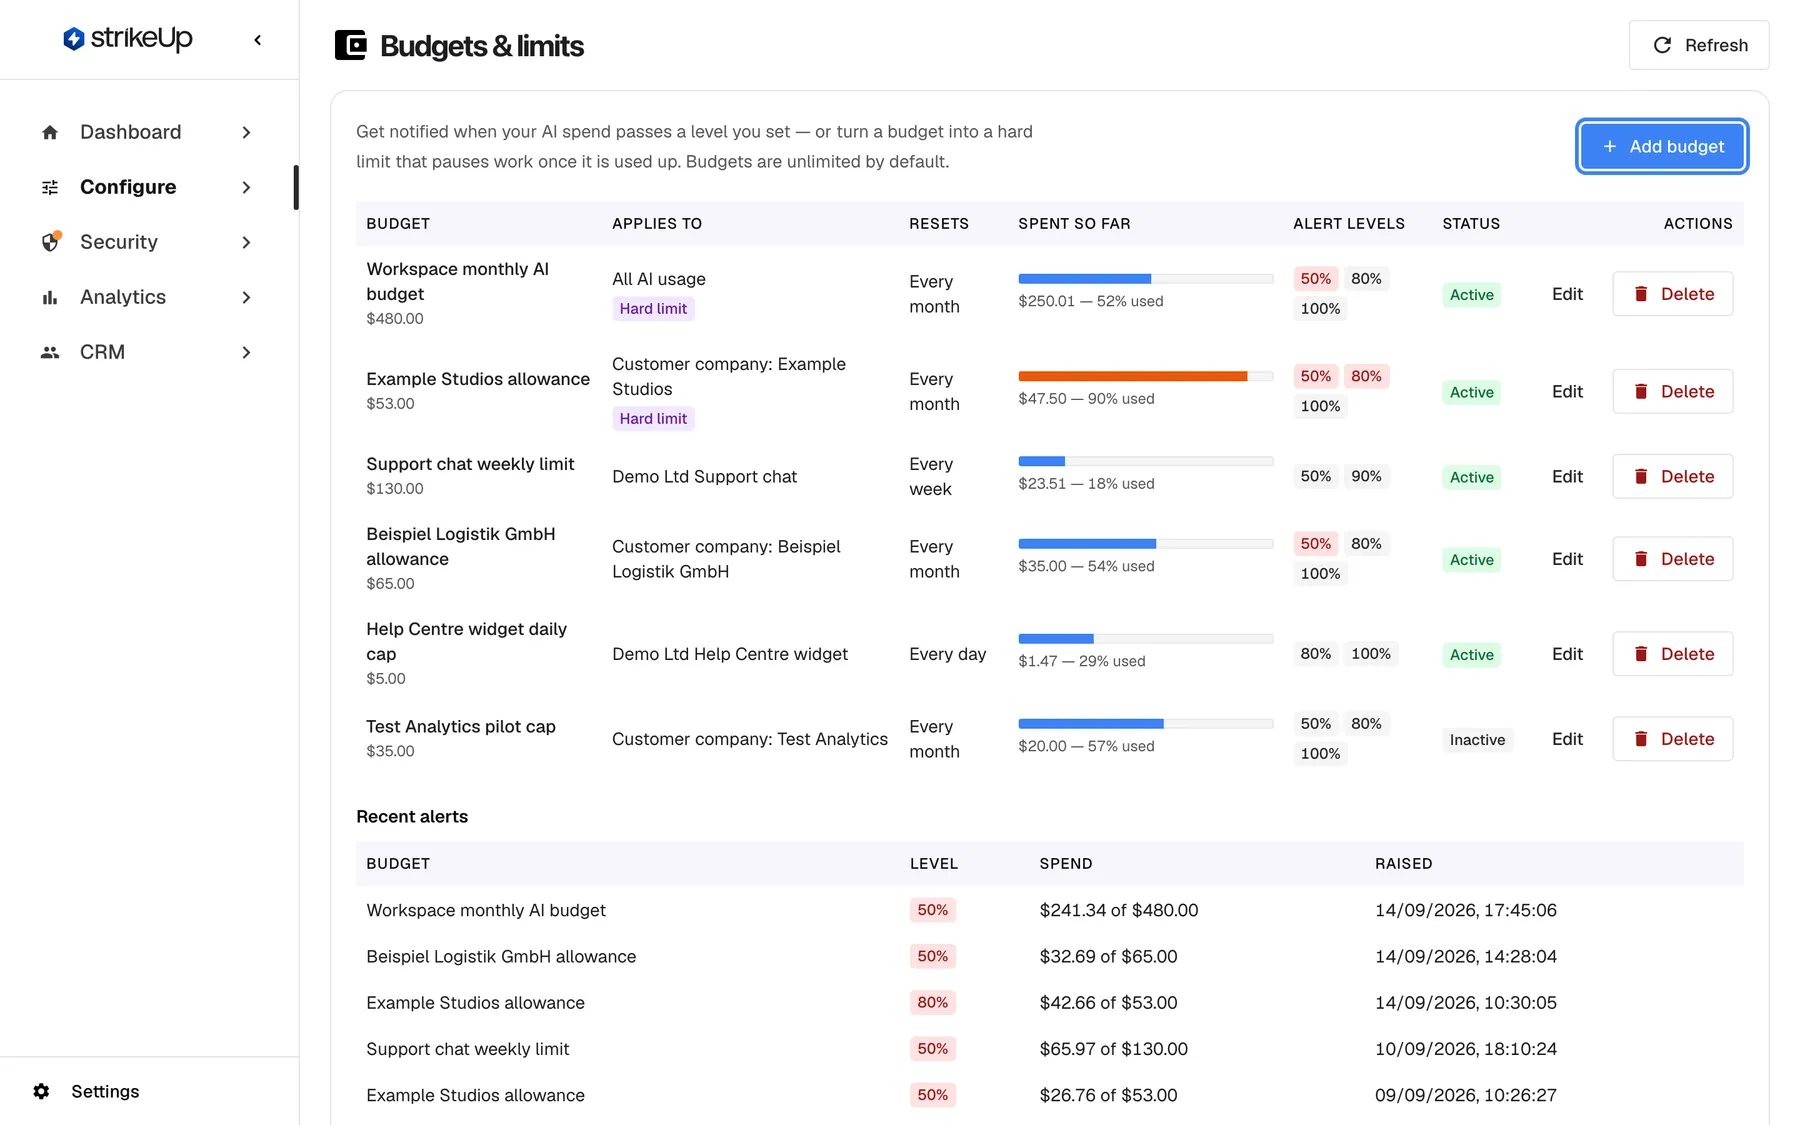
Task: Edit the Test Analytics pilot cap
Action: 1567,739
